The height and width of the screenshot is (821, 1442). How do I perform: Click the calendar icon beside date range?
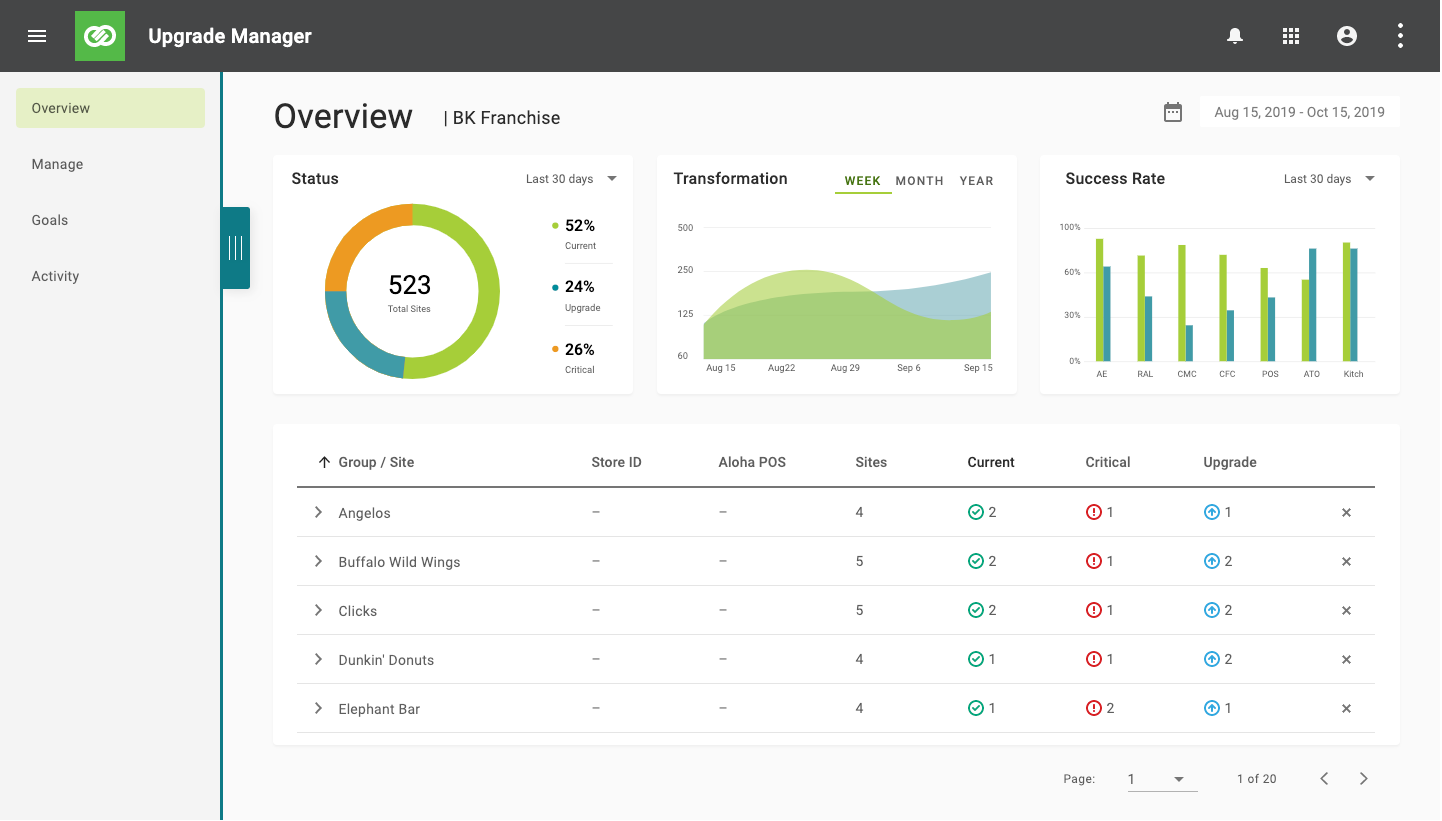pyautogui.click(x=1173, y=112)
